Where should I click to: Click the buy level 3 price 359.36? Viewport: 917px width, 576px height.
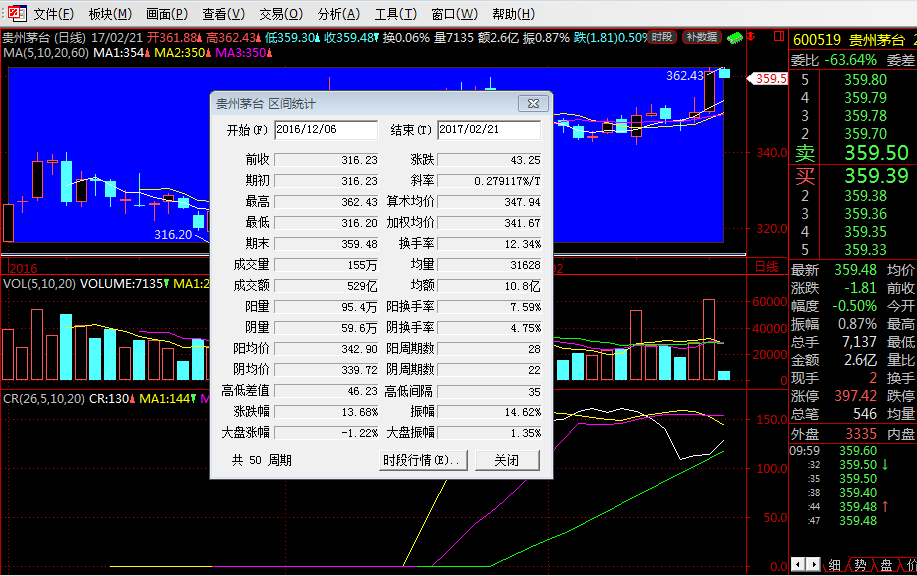coord(865,213)
